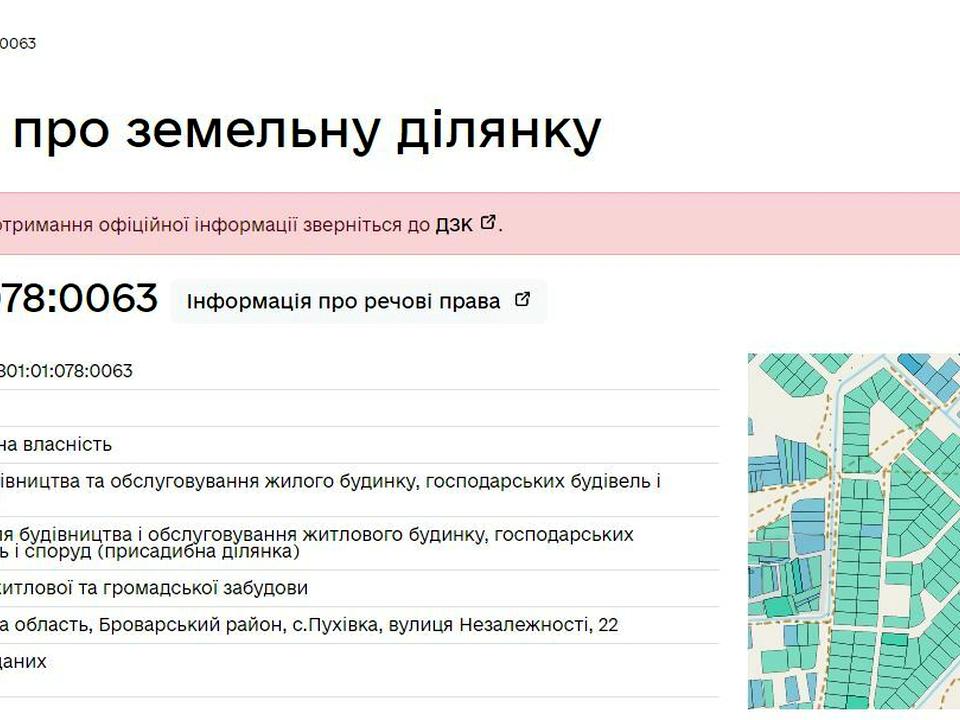Click the pink official information notice banner
Viewport: 960px width, 720px height.
coord(250,224)
